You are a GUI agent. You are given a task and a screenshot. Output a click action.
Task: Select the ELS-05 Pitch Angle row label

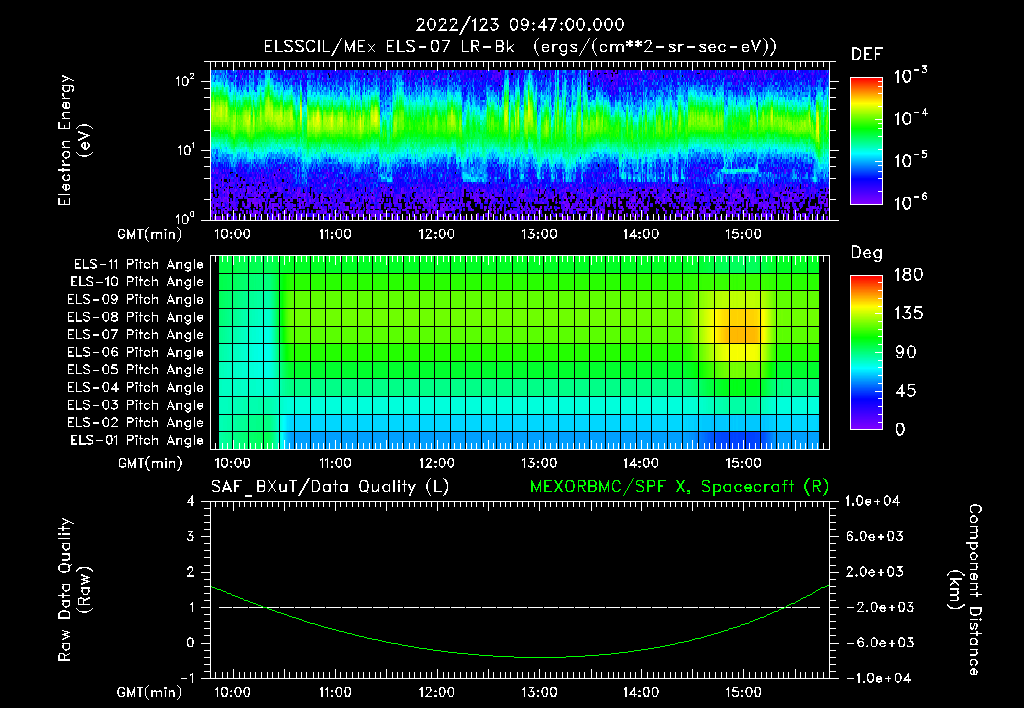135,370
